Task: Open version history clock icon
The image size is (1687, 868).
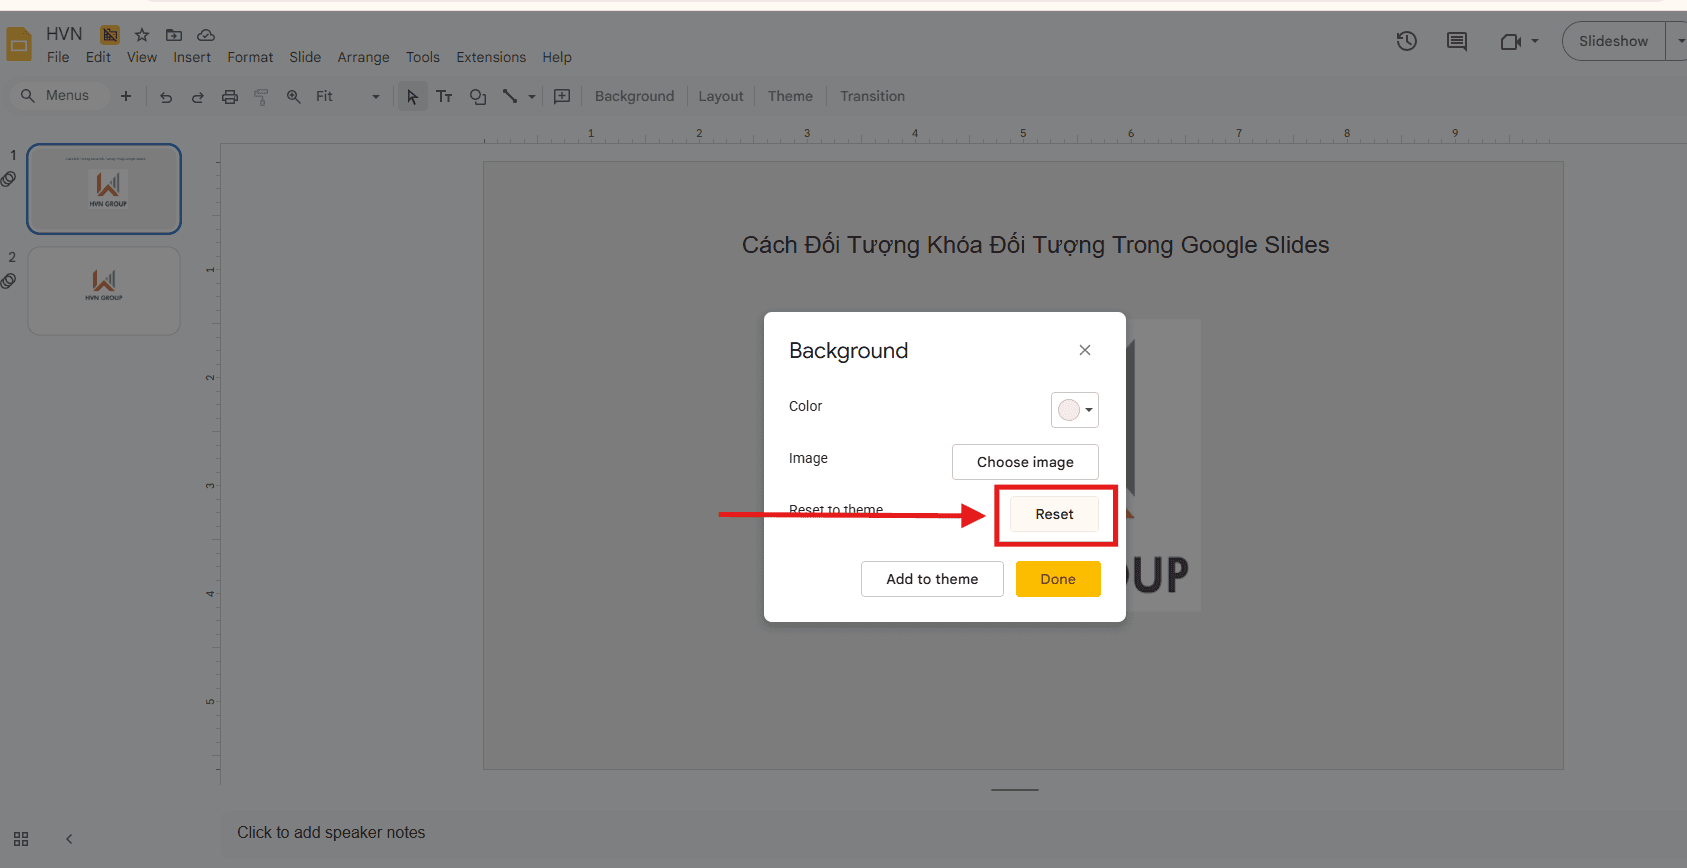Action: [1407, 41]
